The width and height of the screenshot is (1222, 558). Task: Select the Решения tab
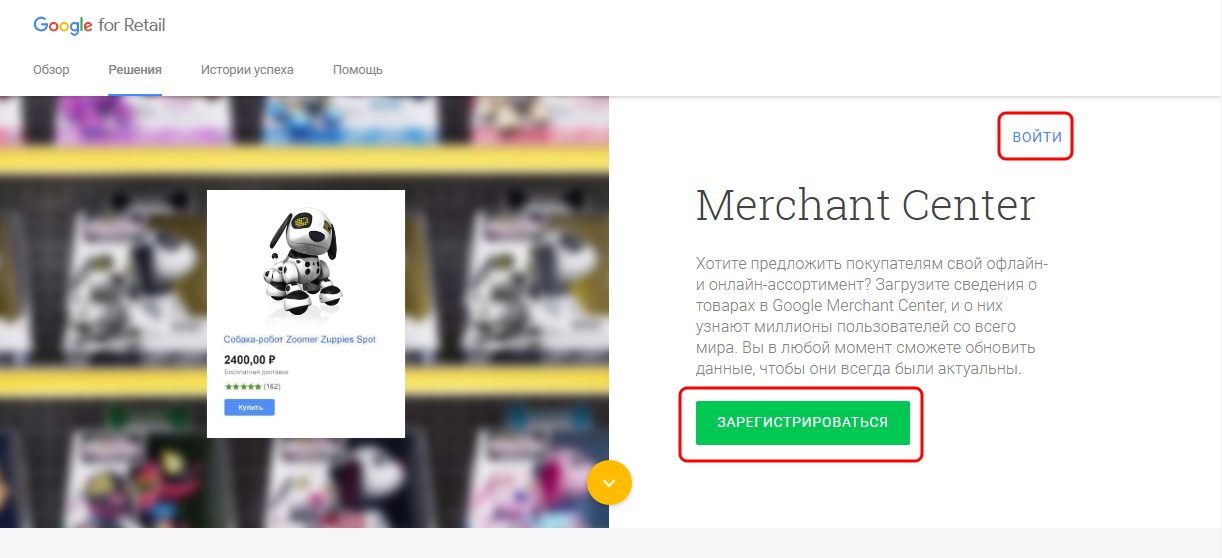[x=135, y=70]
